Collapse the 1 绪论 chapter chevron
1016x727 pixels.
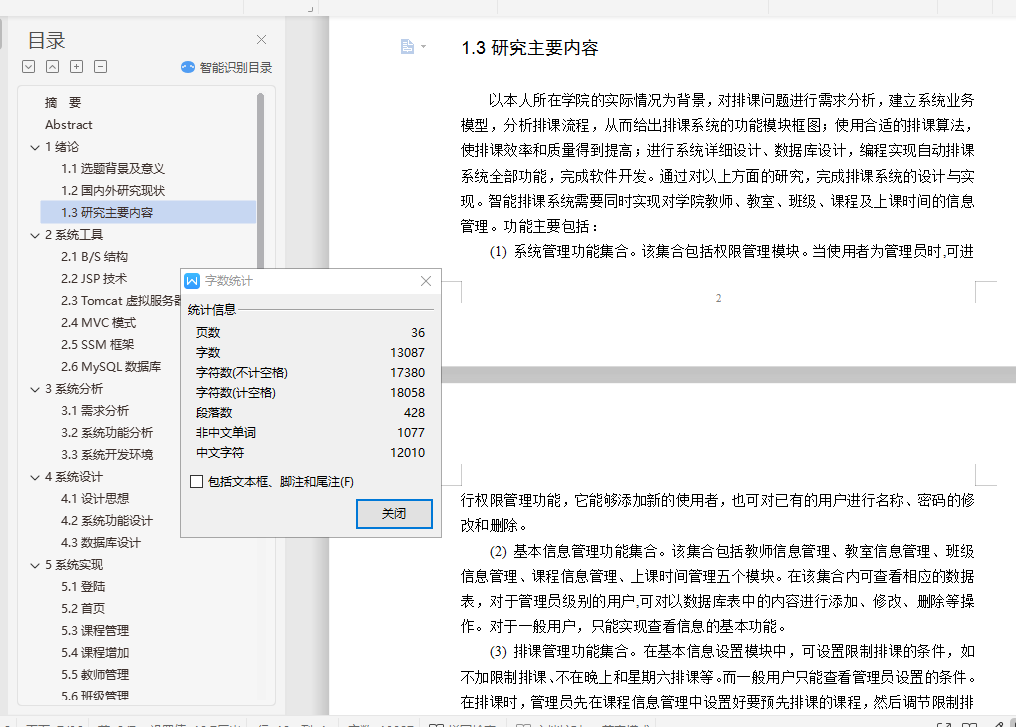pyautogui.click(x=35, y=148)
